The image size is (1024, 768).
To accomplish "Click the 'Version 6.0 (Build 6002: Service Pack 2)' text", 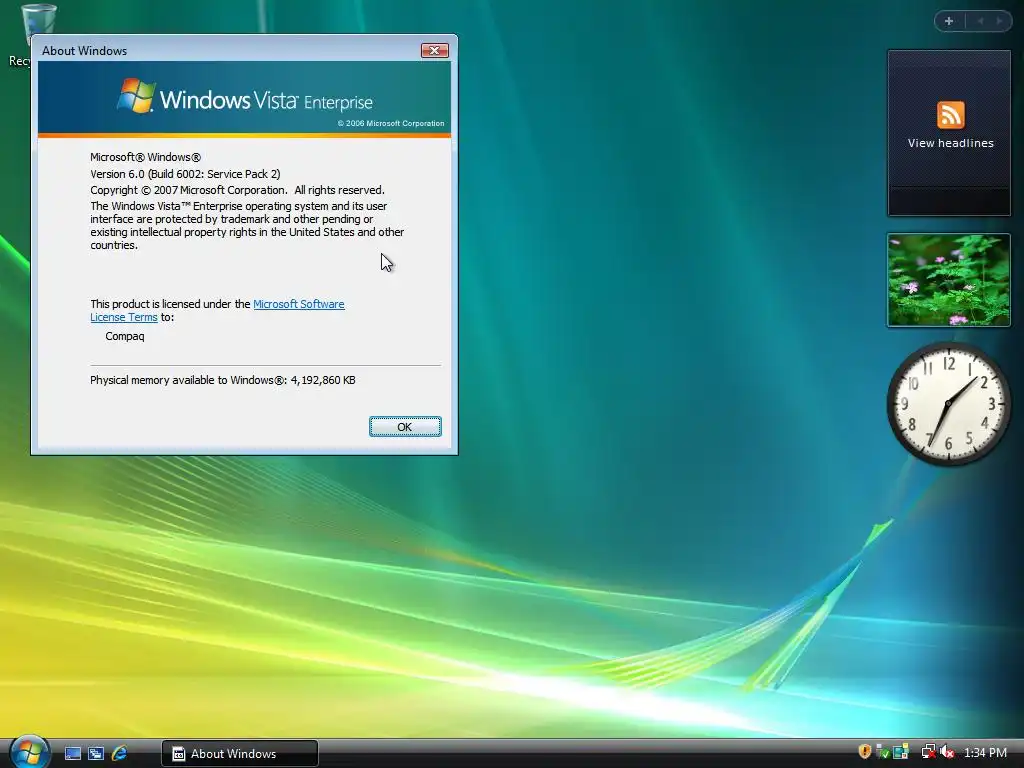I will pyautogui.click(x=185, y=174).
